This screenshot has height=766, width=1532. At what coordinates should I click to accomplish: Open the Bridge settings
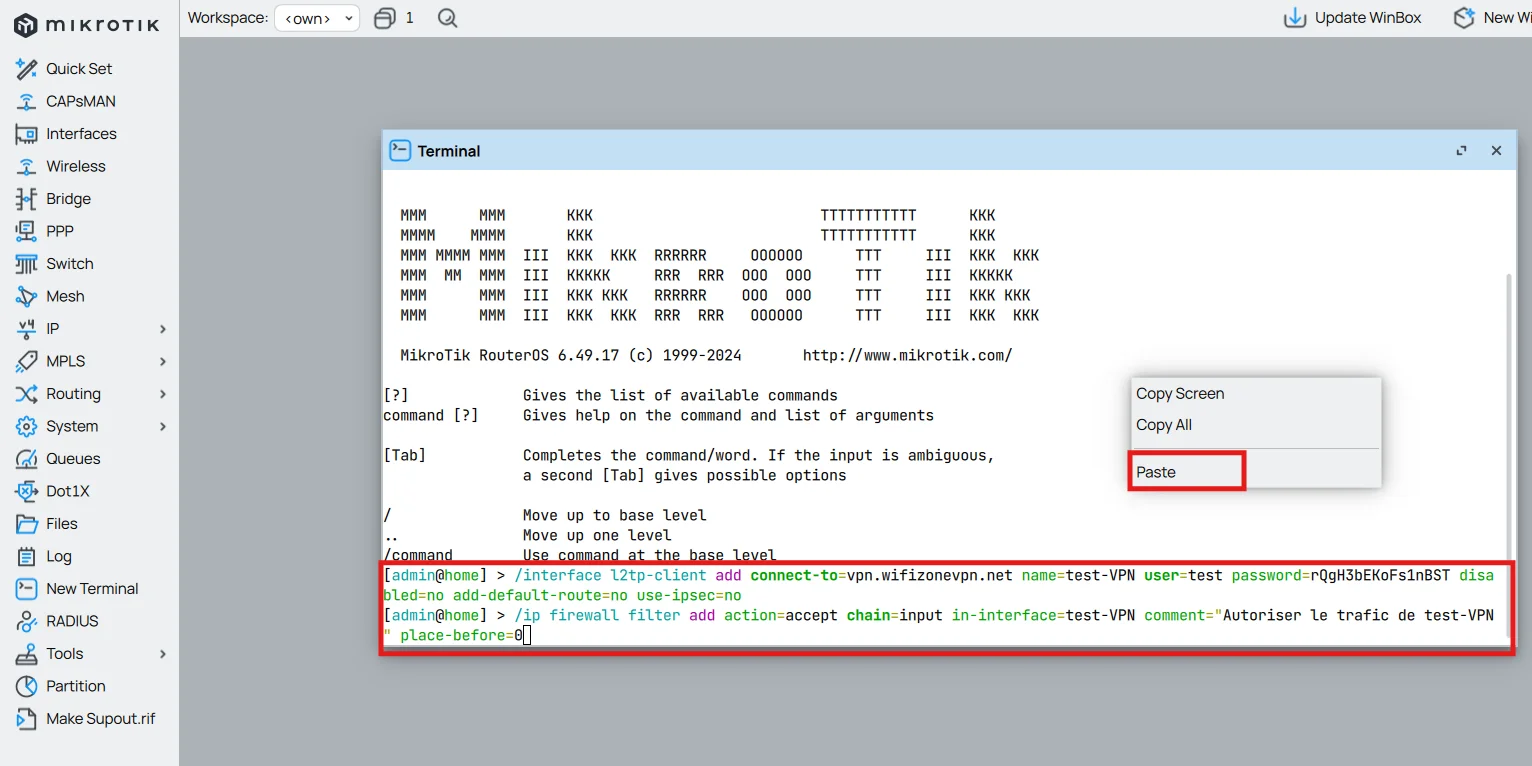[66, 198]
